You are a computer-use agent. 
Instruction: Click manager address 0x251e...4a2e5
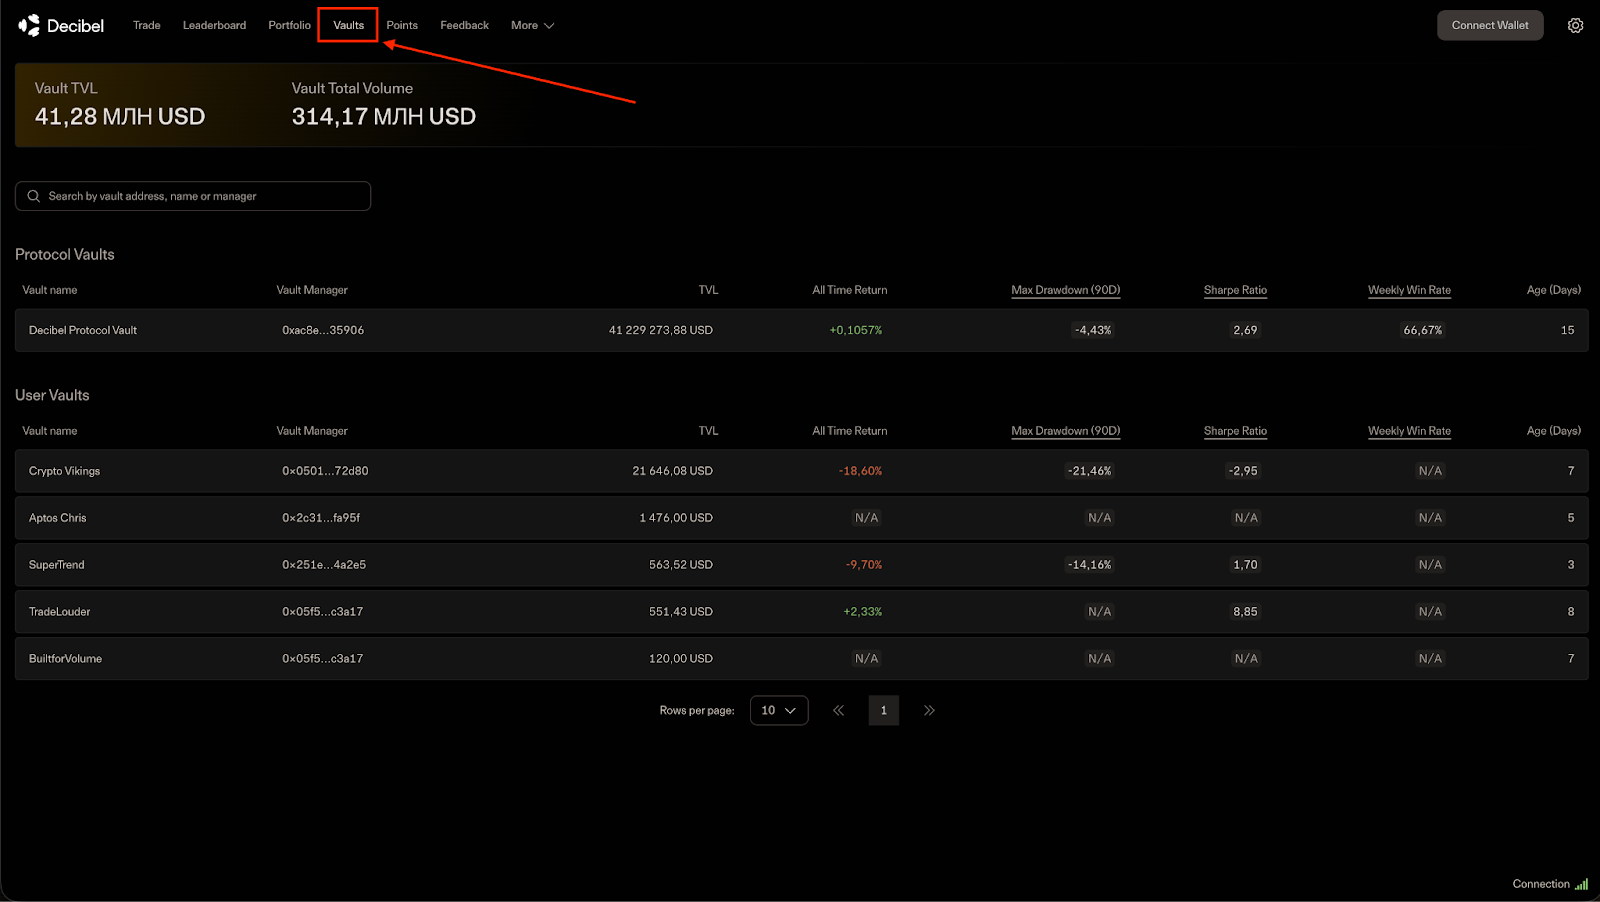(324, 565)
